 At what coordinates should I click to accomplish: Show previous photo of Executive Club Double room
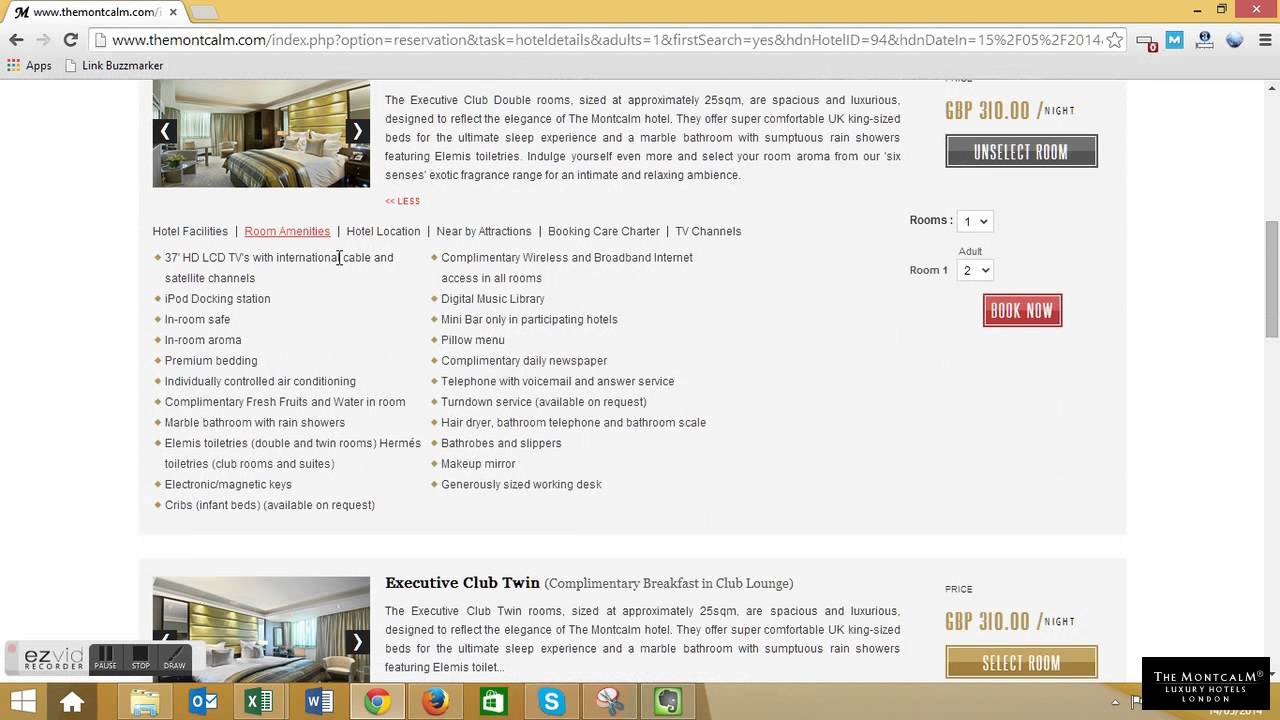point(165,131)
